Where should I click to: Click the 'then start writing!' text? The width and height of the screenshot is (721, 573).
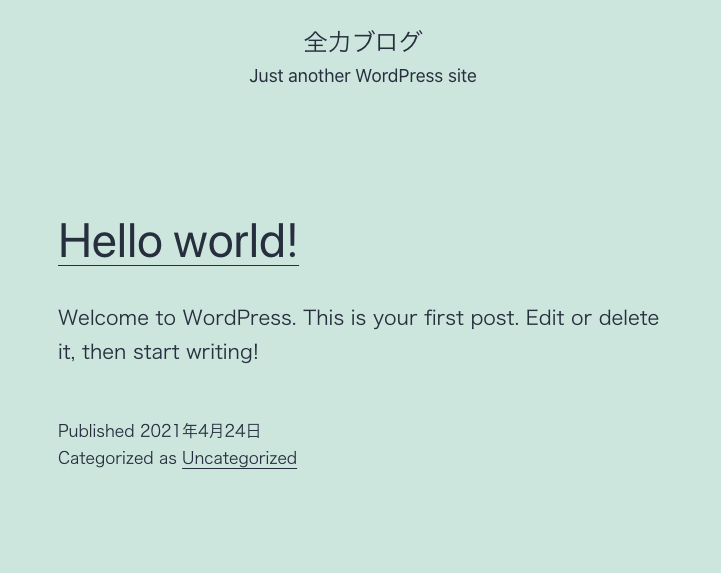coord(170,352)
